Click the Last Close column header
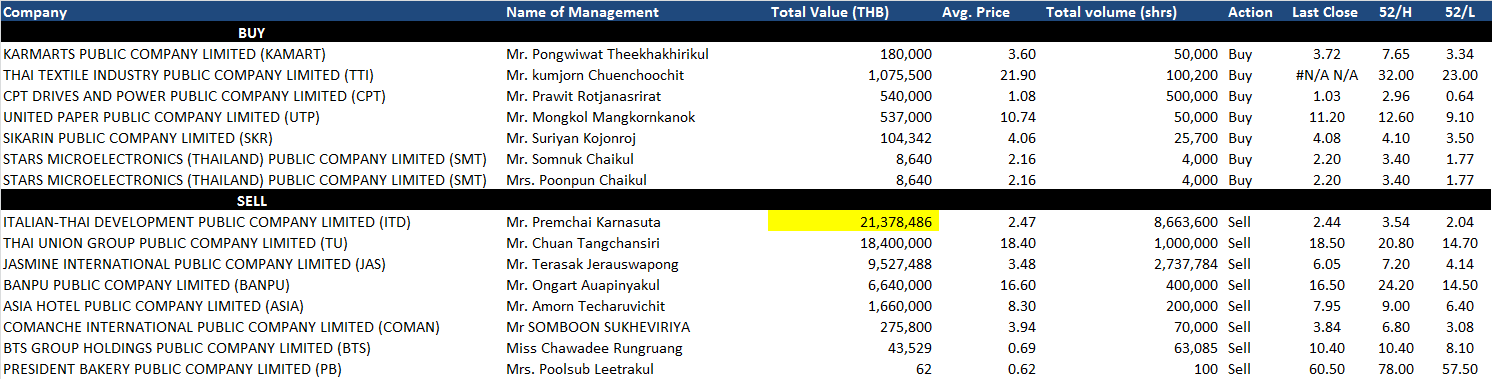1492x379 pixels. click(1325, 12)
